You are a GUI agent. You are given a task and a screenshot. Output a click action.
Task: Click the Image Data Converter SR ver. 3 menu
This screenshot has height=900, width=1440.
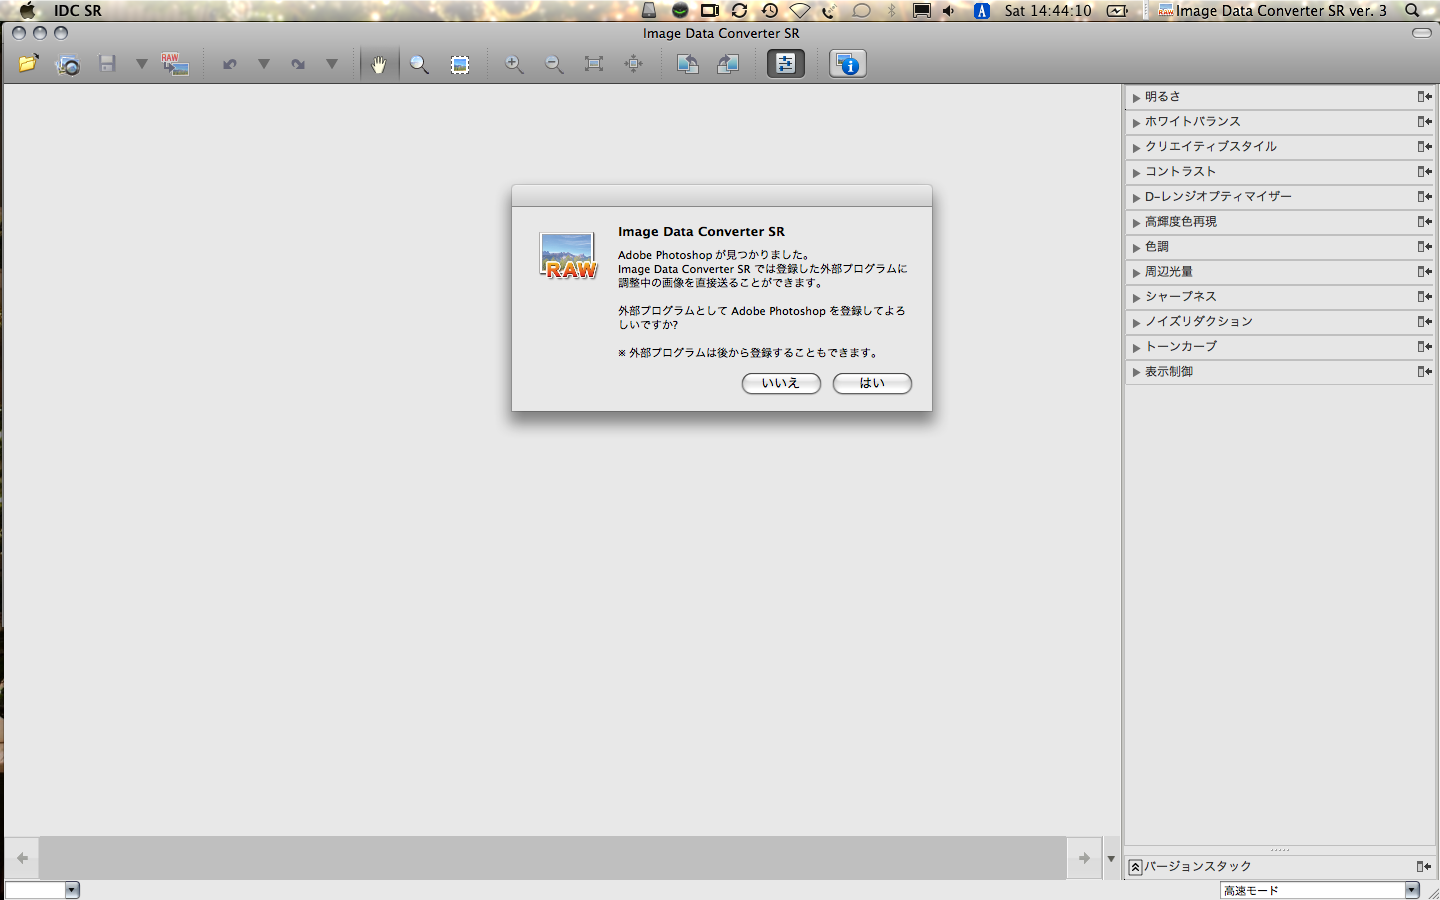(1272, 11)
